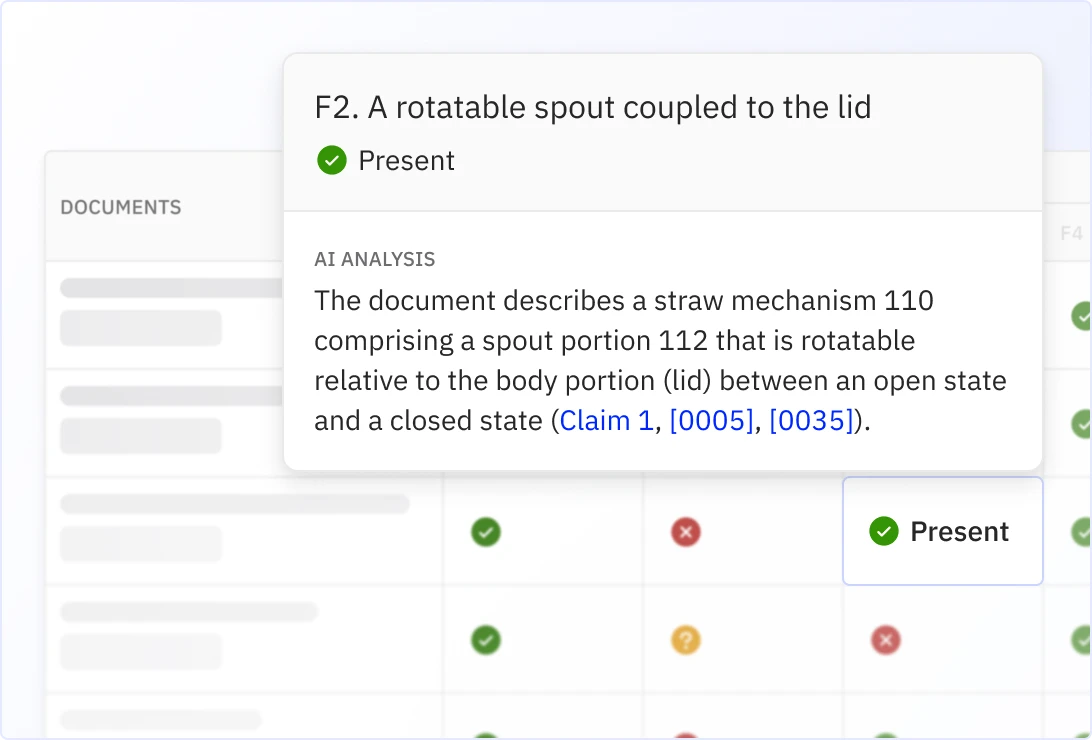Viewport: 1092px width, 740px height.
Task: Click green check icon in popup header
Action: [x=331, y=160]
